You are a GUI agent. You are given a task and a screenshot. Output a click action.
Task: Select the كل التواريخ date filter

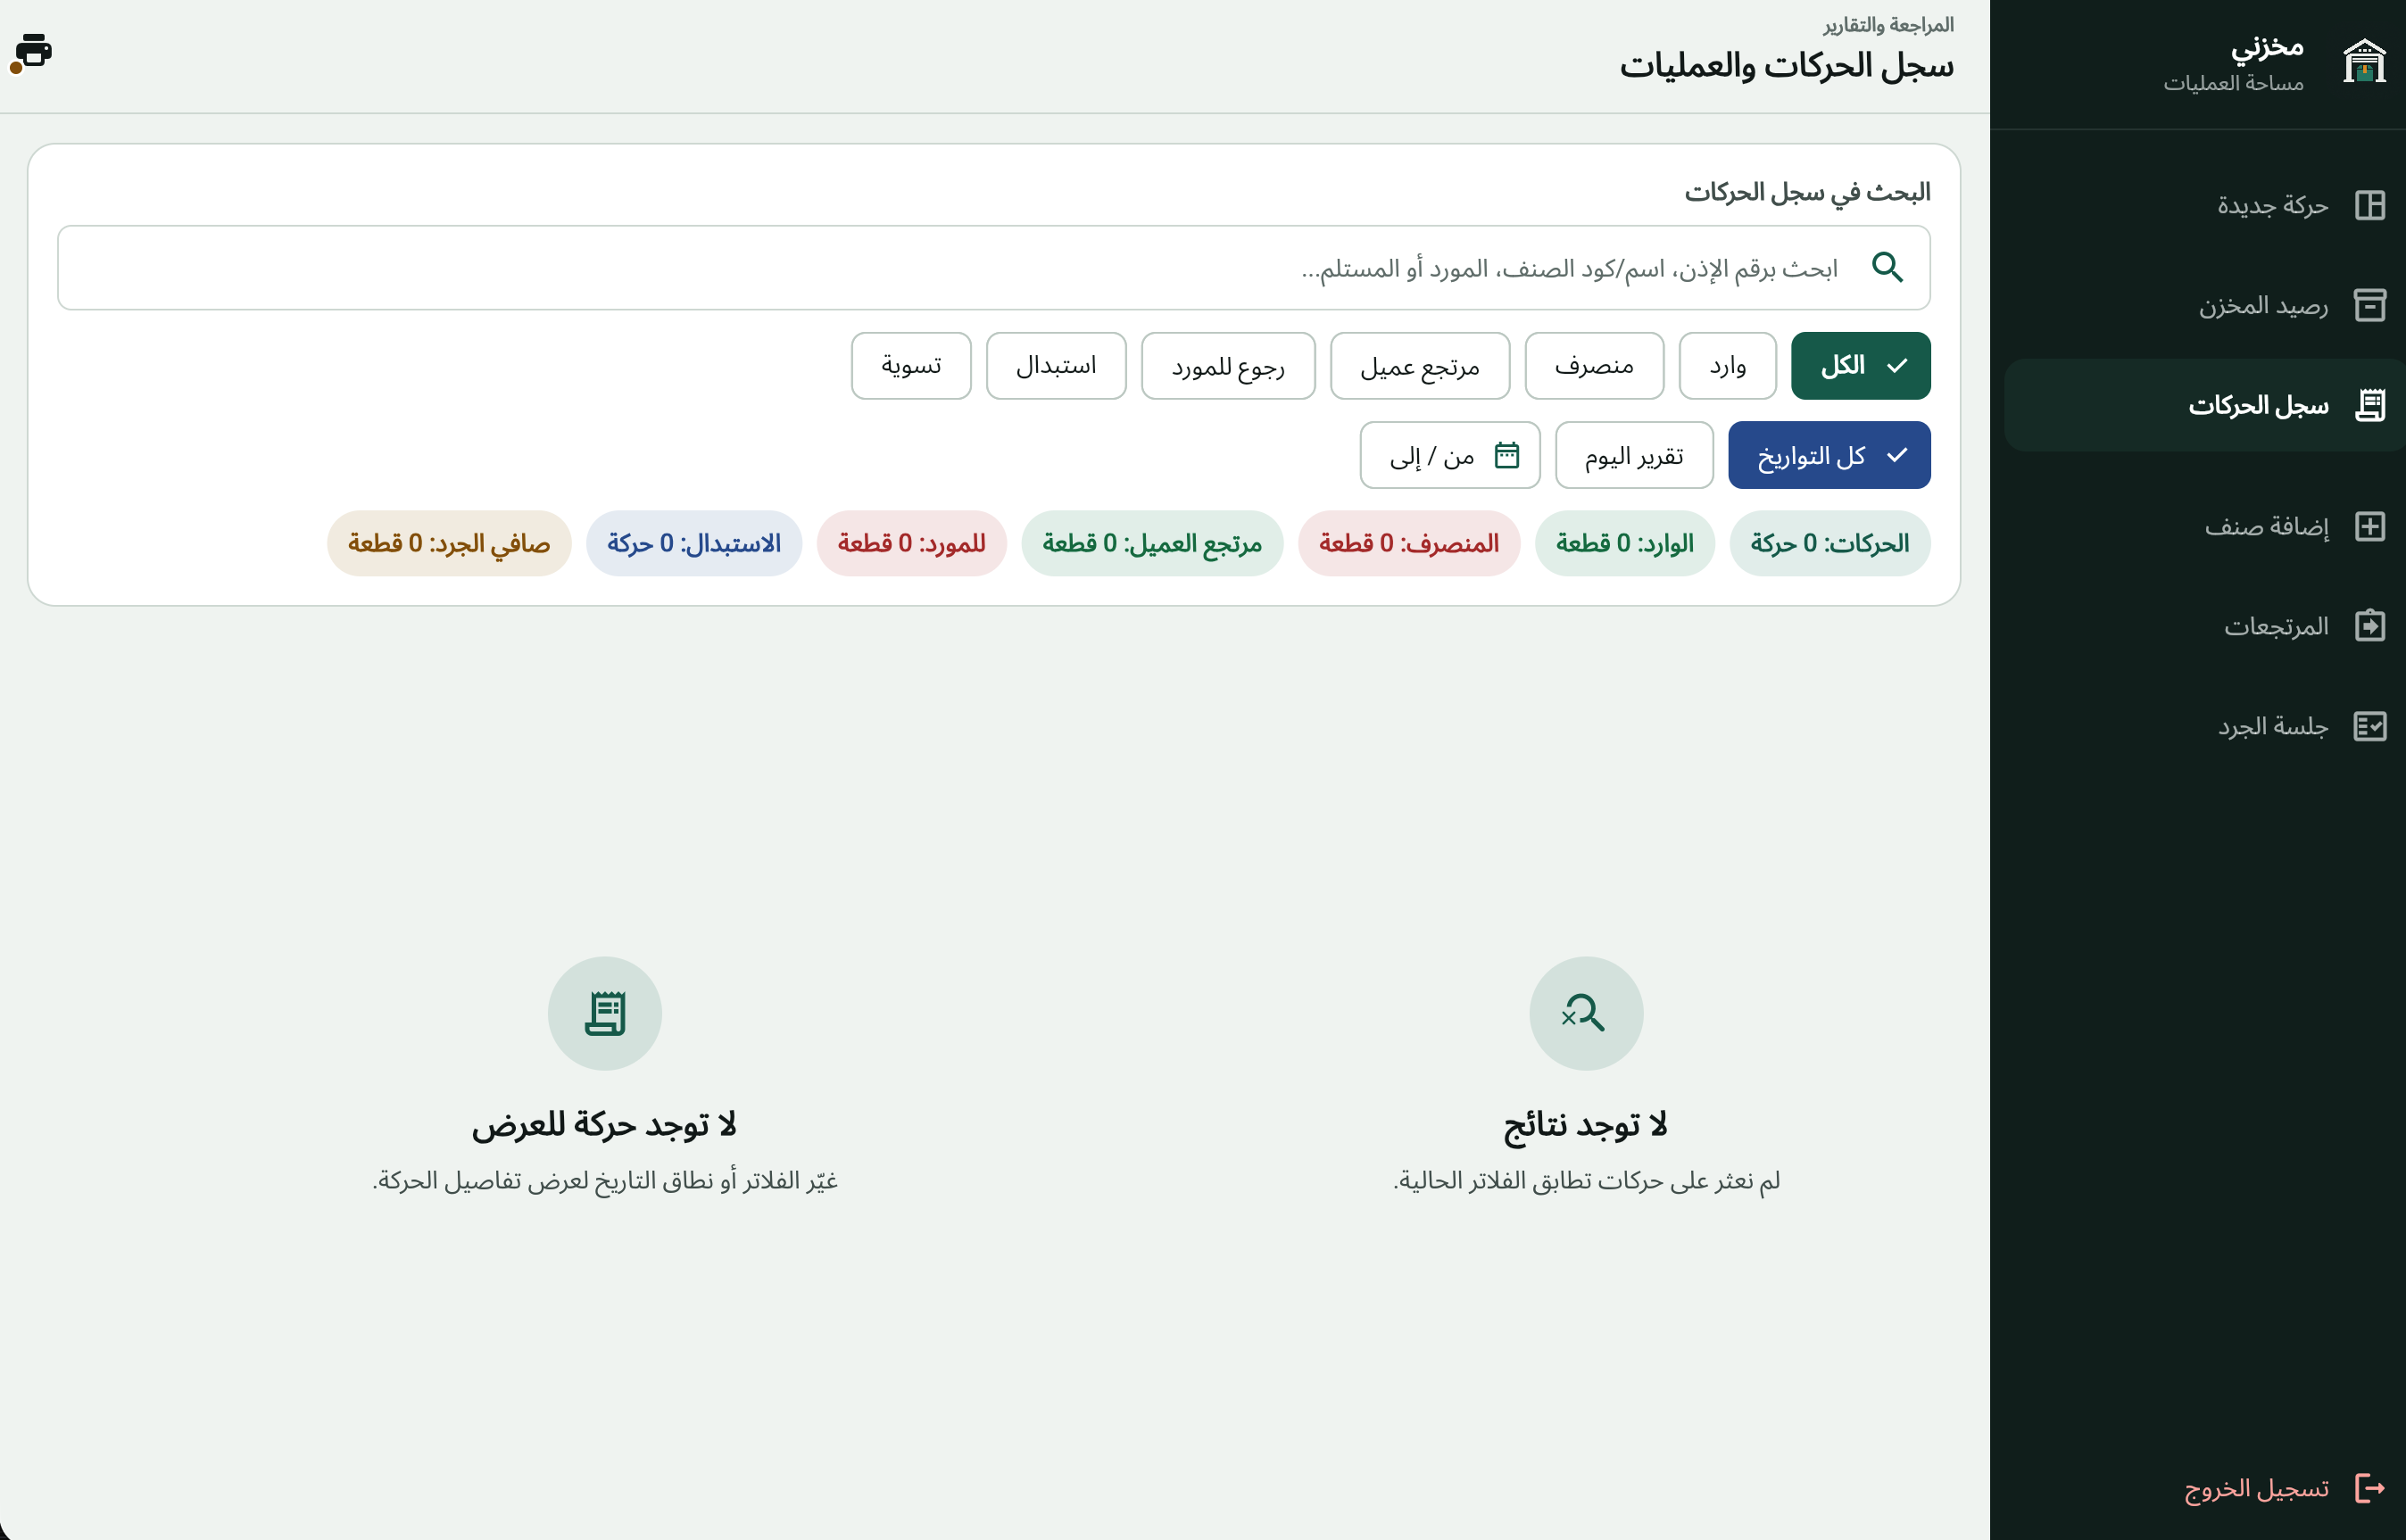click(1829, 455)
